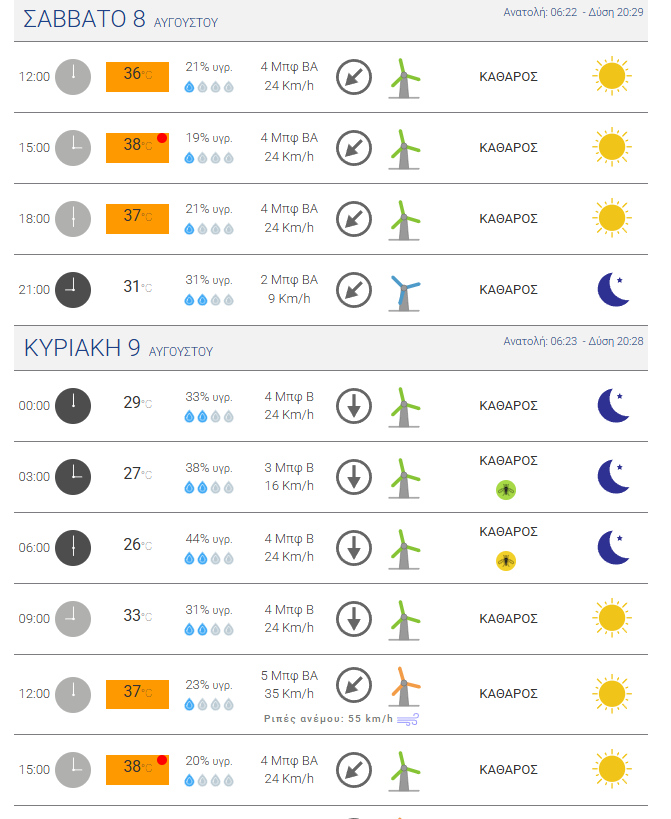
Task: Click the grey clock icon at Saturday 18:00
Action: coord(73,219)
